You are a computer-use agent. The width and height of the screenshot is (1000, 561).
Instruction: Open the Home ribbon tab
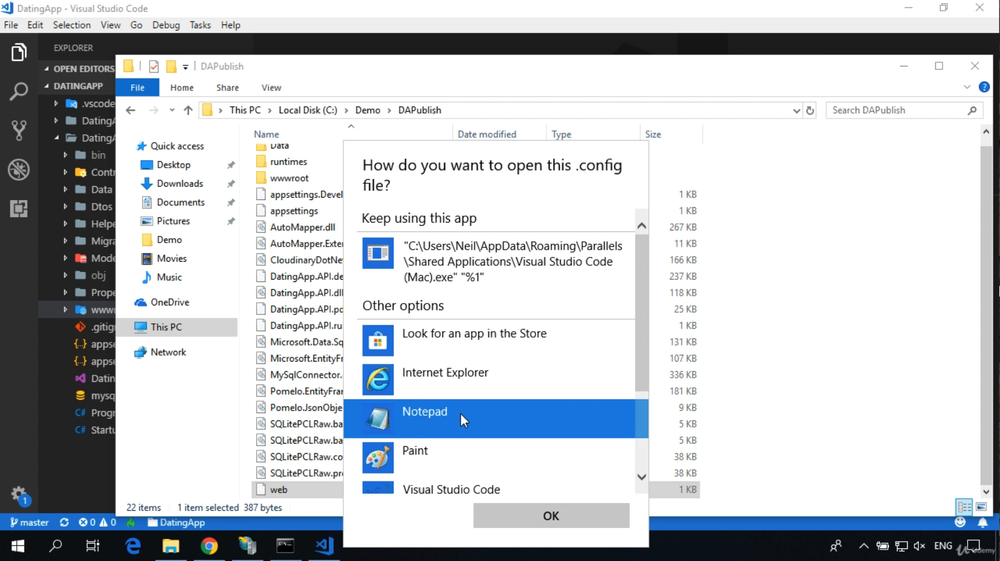pyautogui.click(x=182, y=87)
